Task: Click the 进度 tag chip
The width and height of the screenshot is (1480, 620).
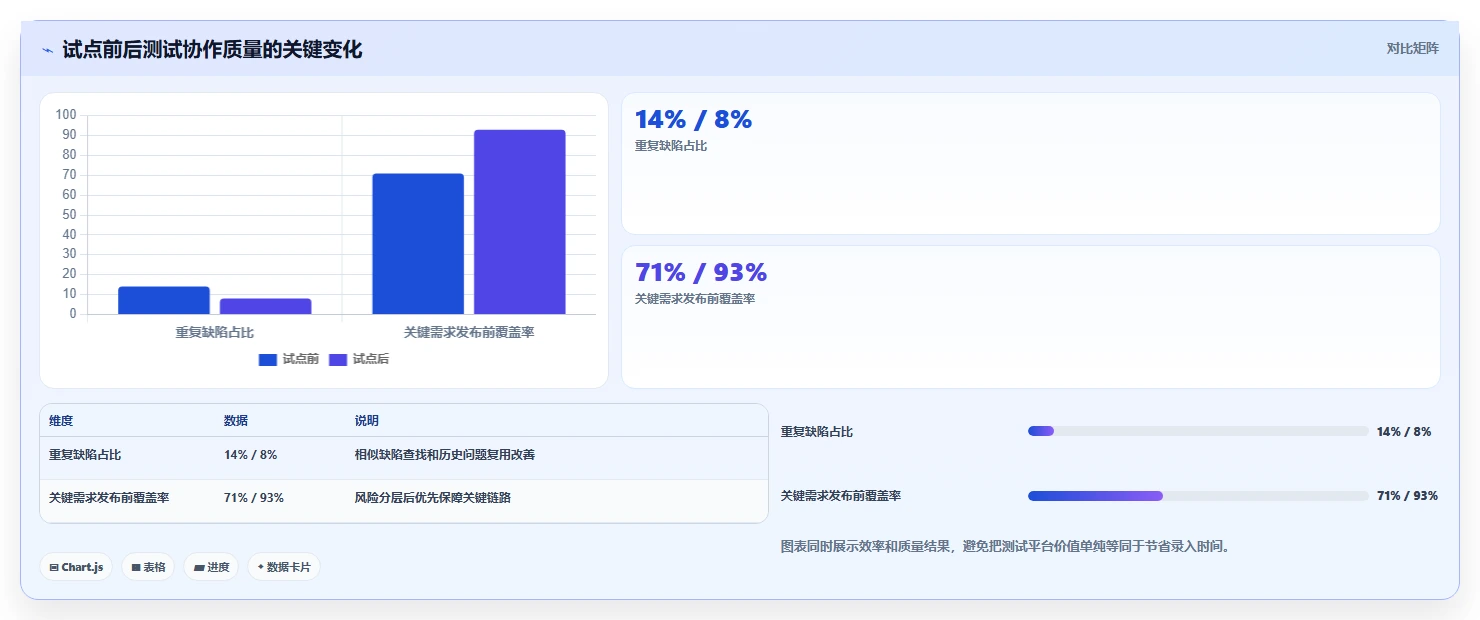Action: (211, 567)
